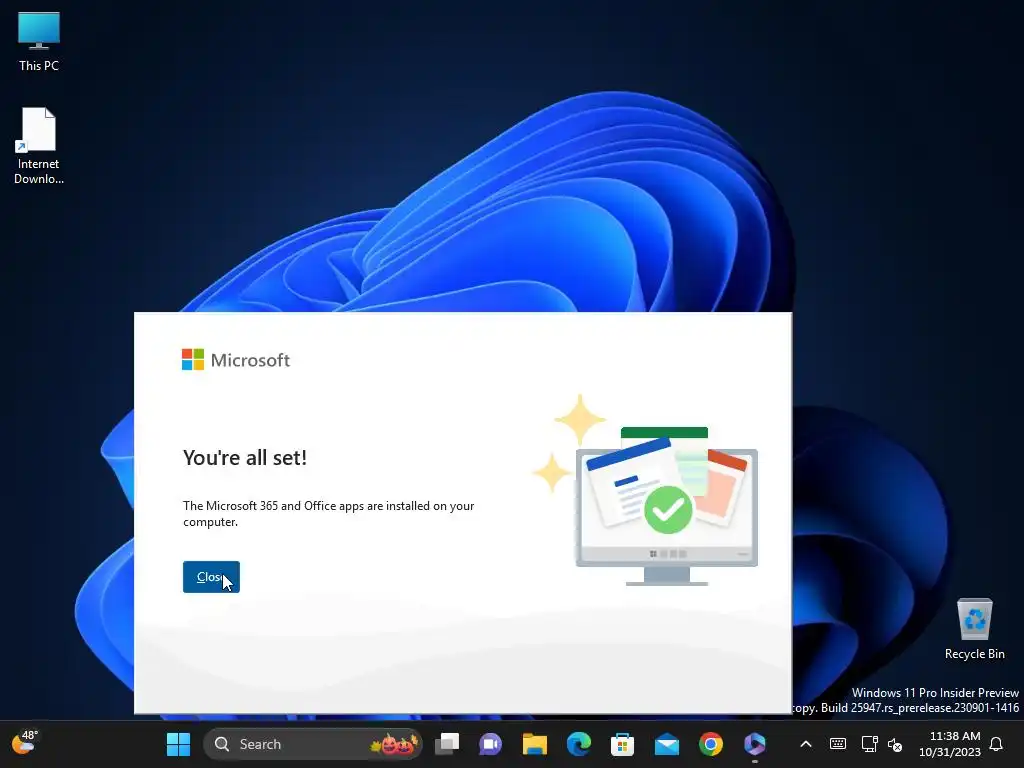The width and height of the screenshot is (1024, 768).
Task: Launch the Chat (Teams) taskbar icon
Action: tap(490, 744)
